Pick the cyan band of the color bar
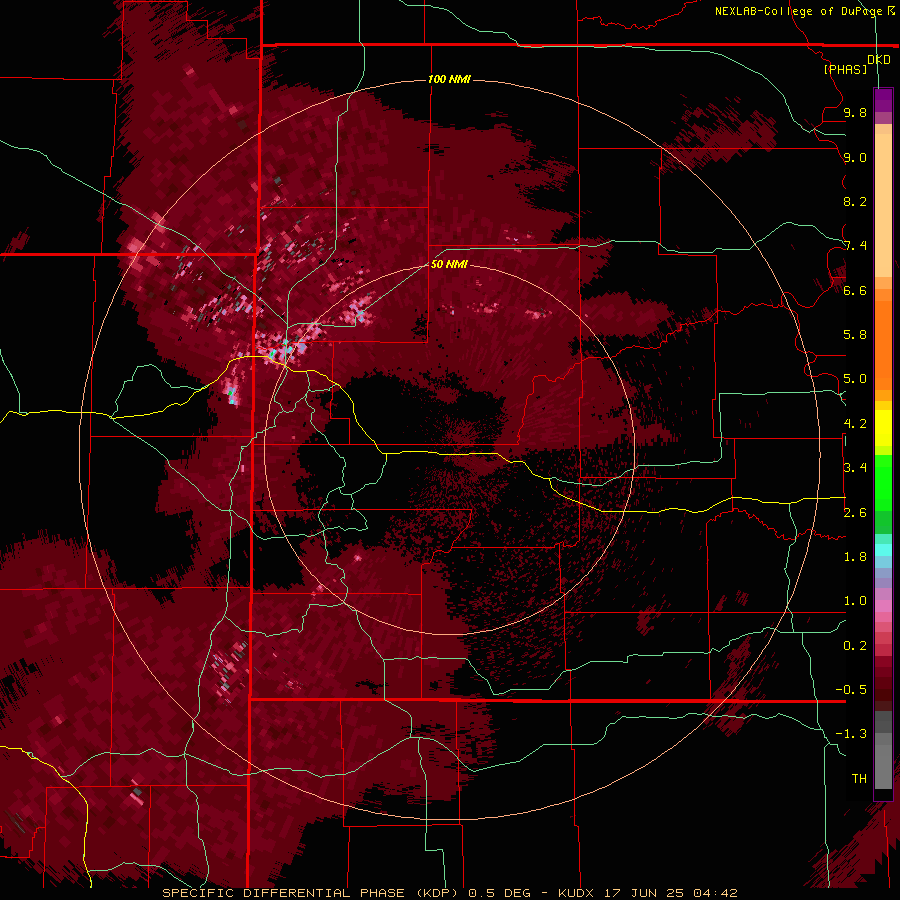The width and height of the screenshot is (900, 900). [883, 550]
